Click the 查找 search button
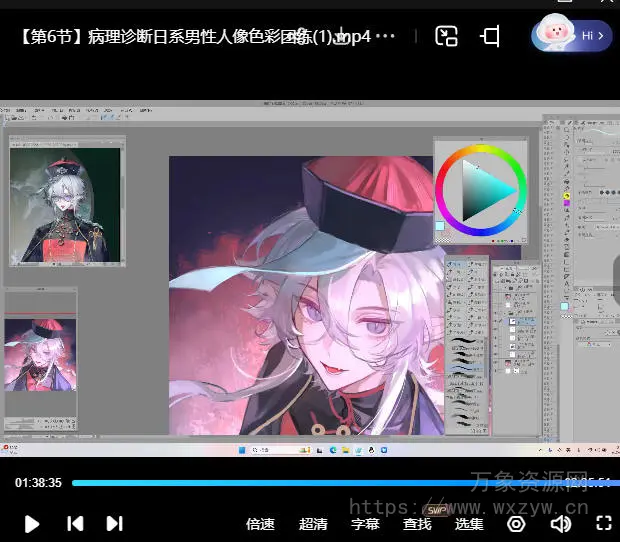Image resolution: width=620 pixels, height=542 pixels. [x=417, y=524]
